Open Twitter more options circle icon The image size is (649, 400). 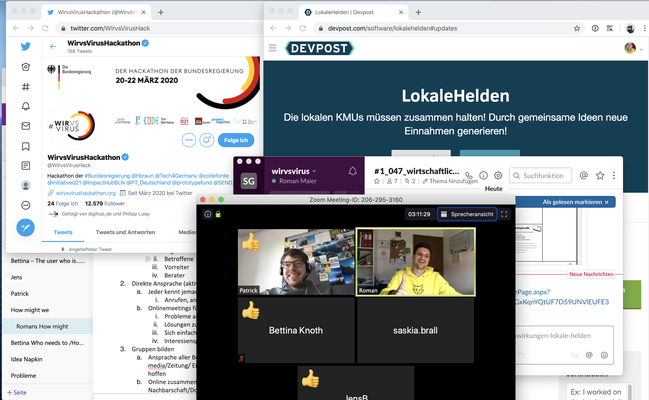(26, 205)
